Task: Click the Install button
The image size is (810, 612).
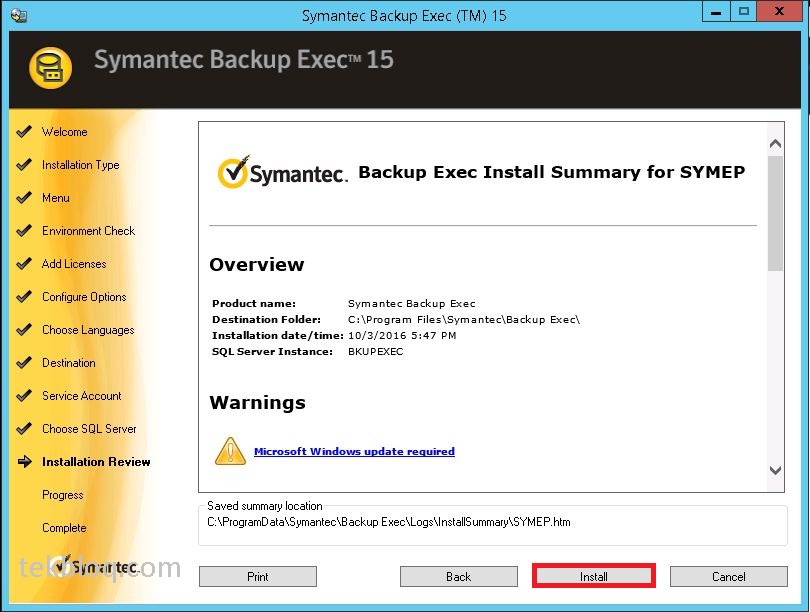Action: point(594,576)
